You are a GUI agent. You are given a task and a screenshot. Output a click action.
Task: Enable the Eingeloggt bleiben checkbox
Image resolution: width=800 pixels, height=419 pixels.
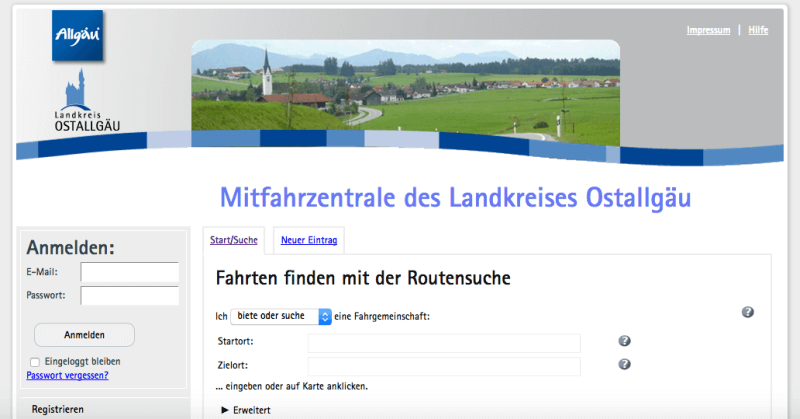click(x=35, y=362)
